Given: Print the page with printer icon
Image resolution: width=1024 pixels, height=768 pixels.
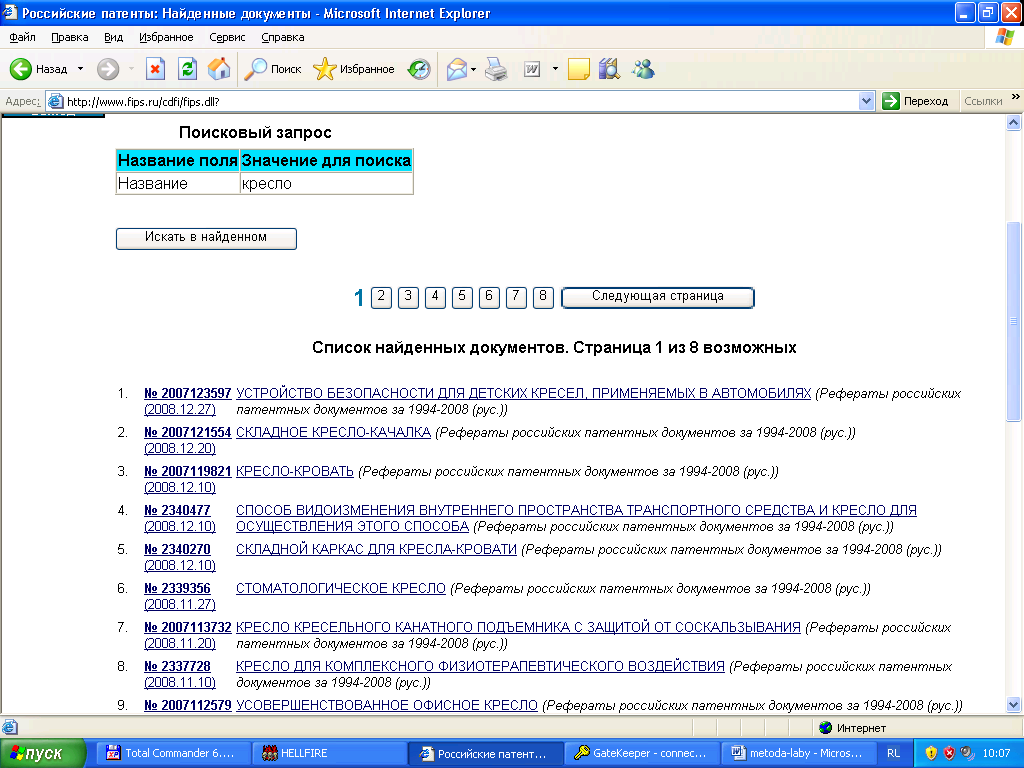Looking at the screenshot, I should pyautogui.click(x=496, y=69).
